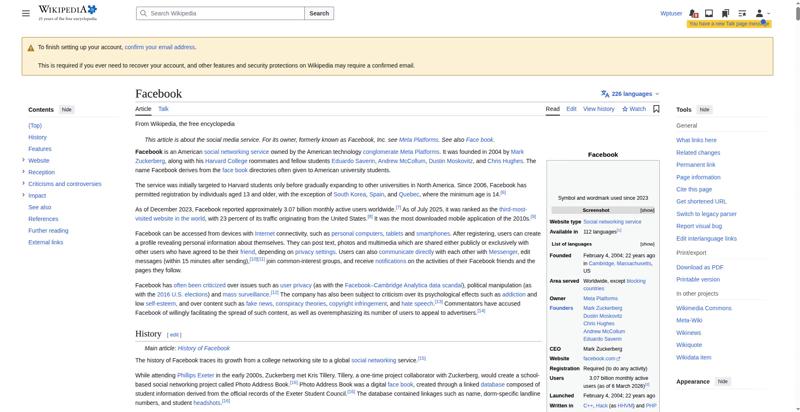Jump to (Top) in Contents
Screen dimensions: 800x412
[35, 125]
